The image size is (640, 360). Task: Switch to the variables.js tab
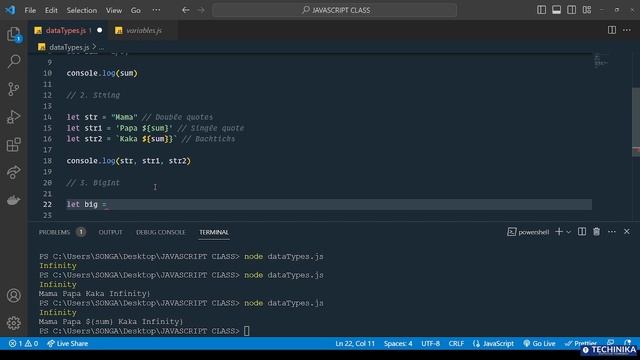(143, 30)
